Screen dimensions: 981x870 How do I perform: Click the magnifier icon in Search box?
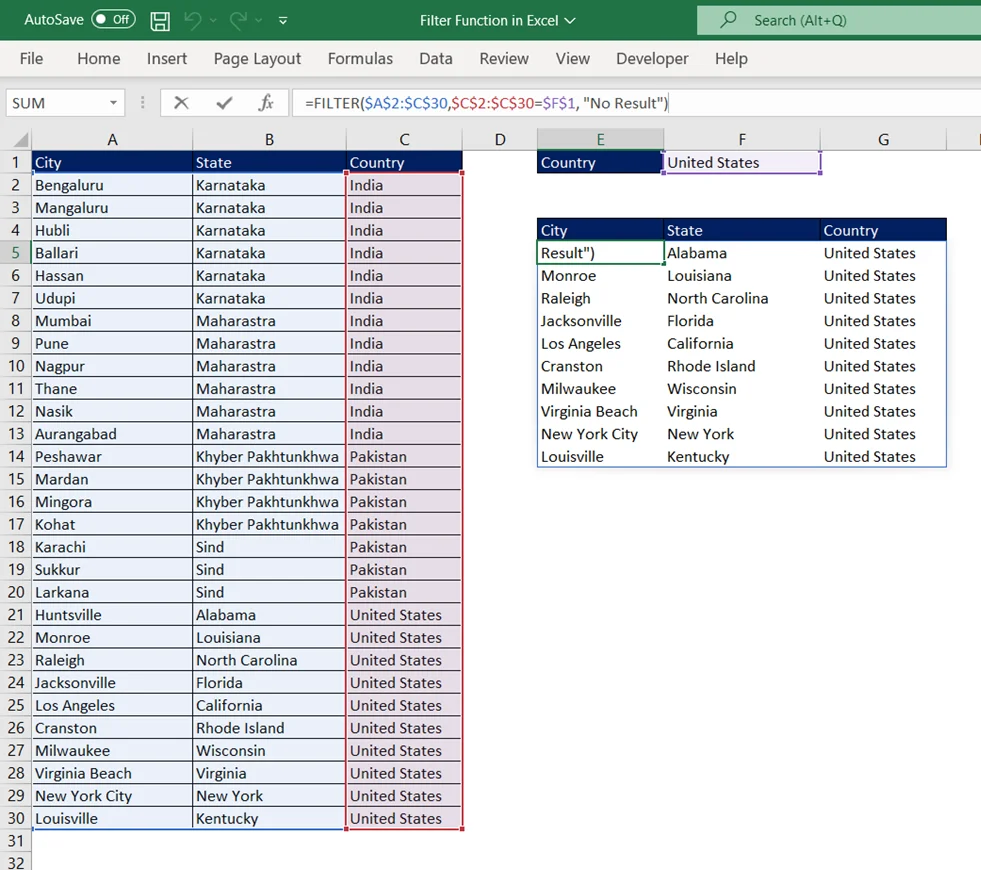coord(729,20)
